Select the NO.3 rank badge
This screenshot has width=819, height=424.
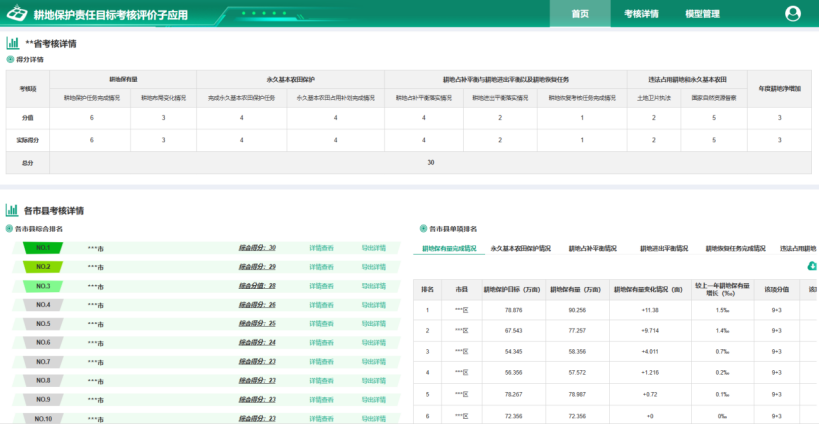(42, 286)
